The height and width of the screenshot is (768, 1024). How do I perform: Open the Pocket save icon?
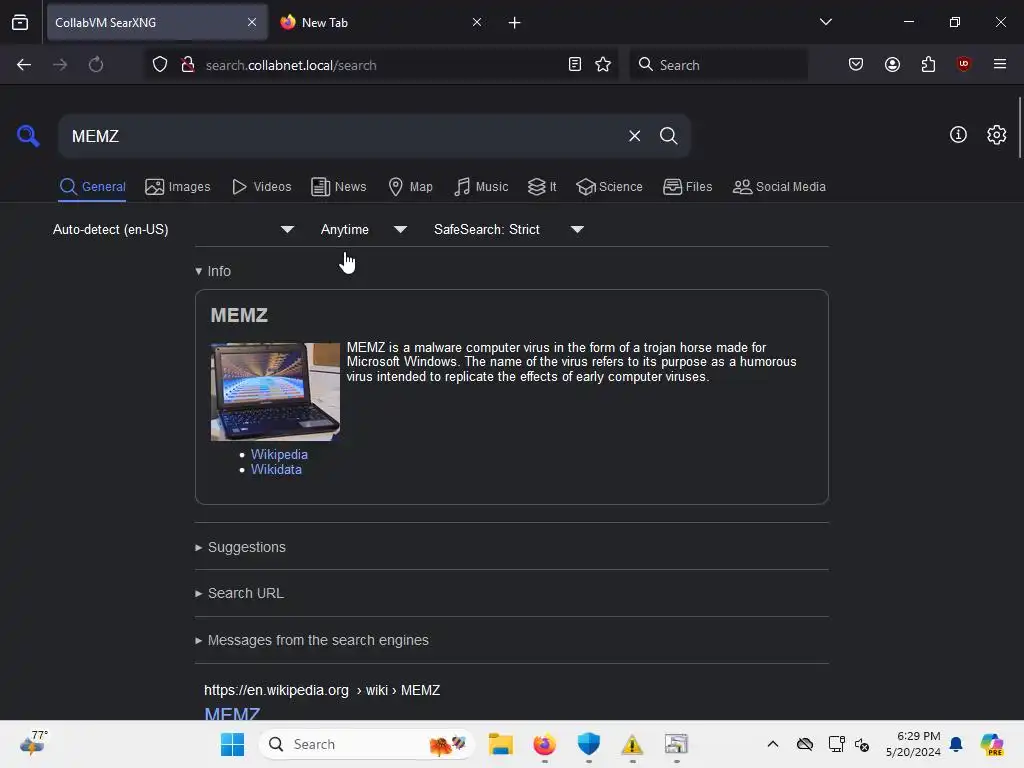[856, 64]
